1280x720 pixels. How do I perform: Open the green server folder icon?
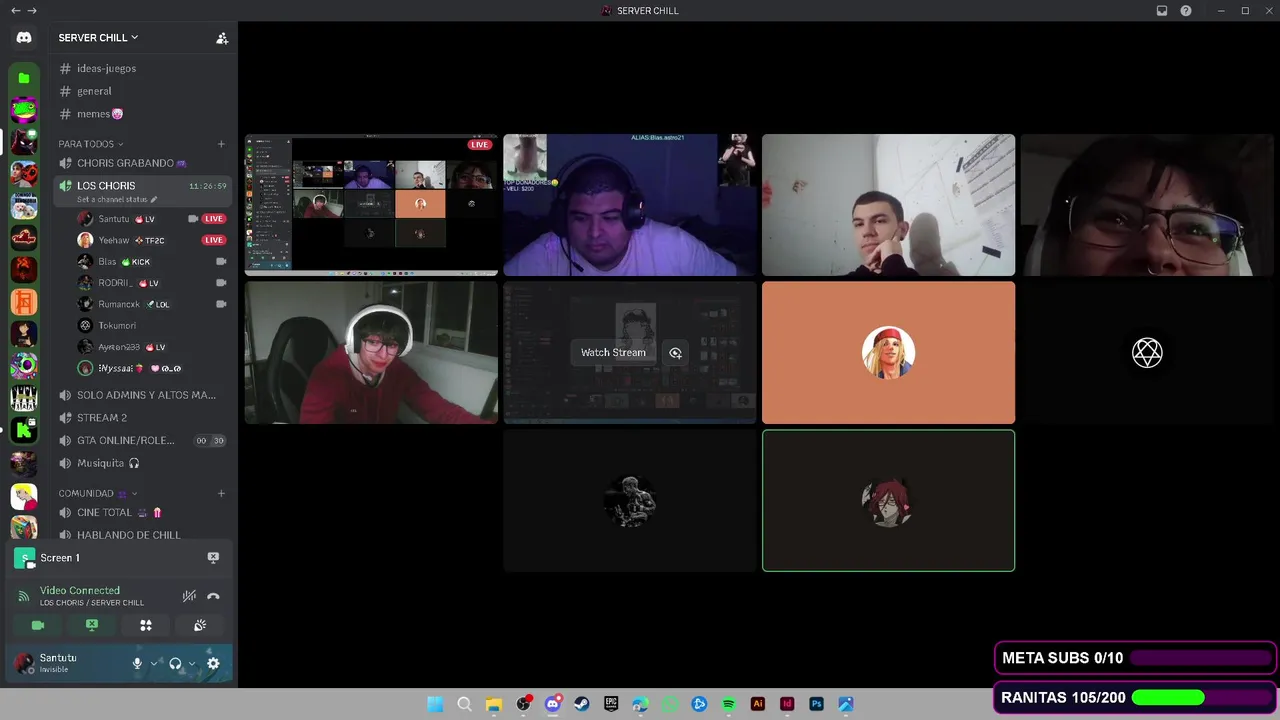[x=24, y=78]
